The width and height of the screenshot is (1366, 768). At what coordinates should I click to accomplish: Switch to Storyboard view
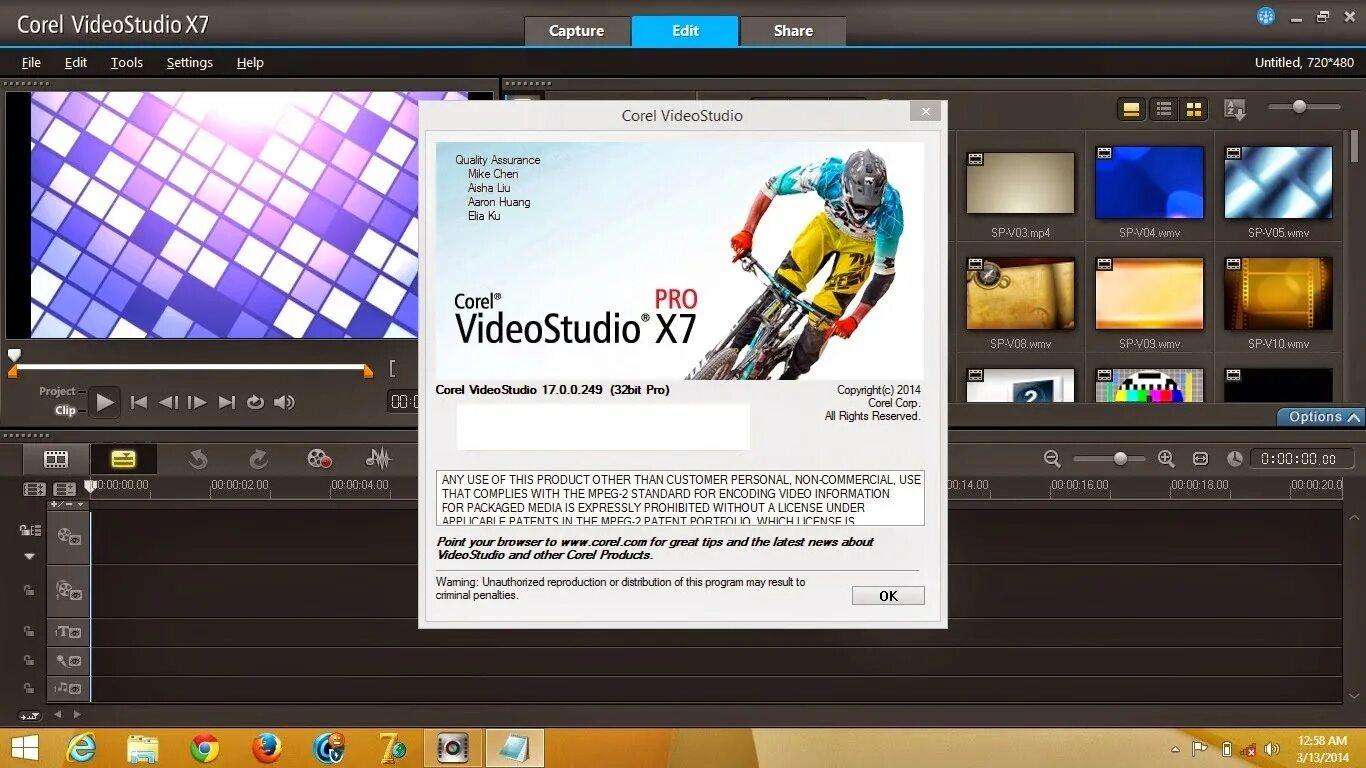coord(56,459)
